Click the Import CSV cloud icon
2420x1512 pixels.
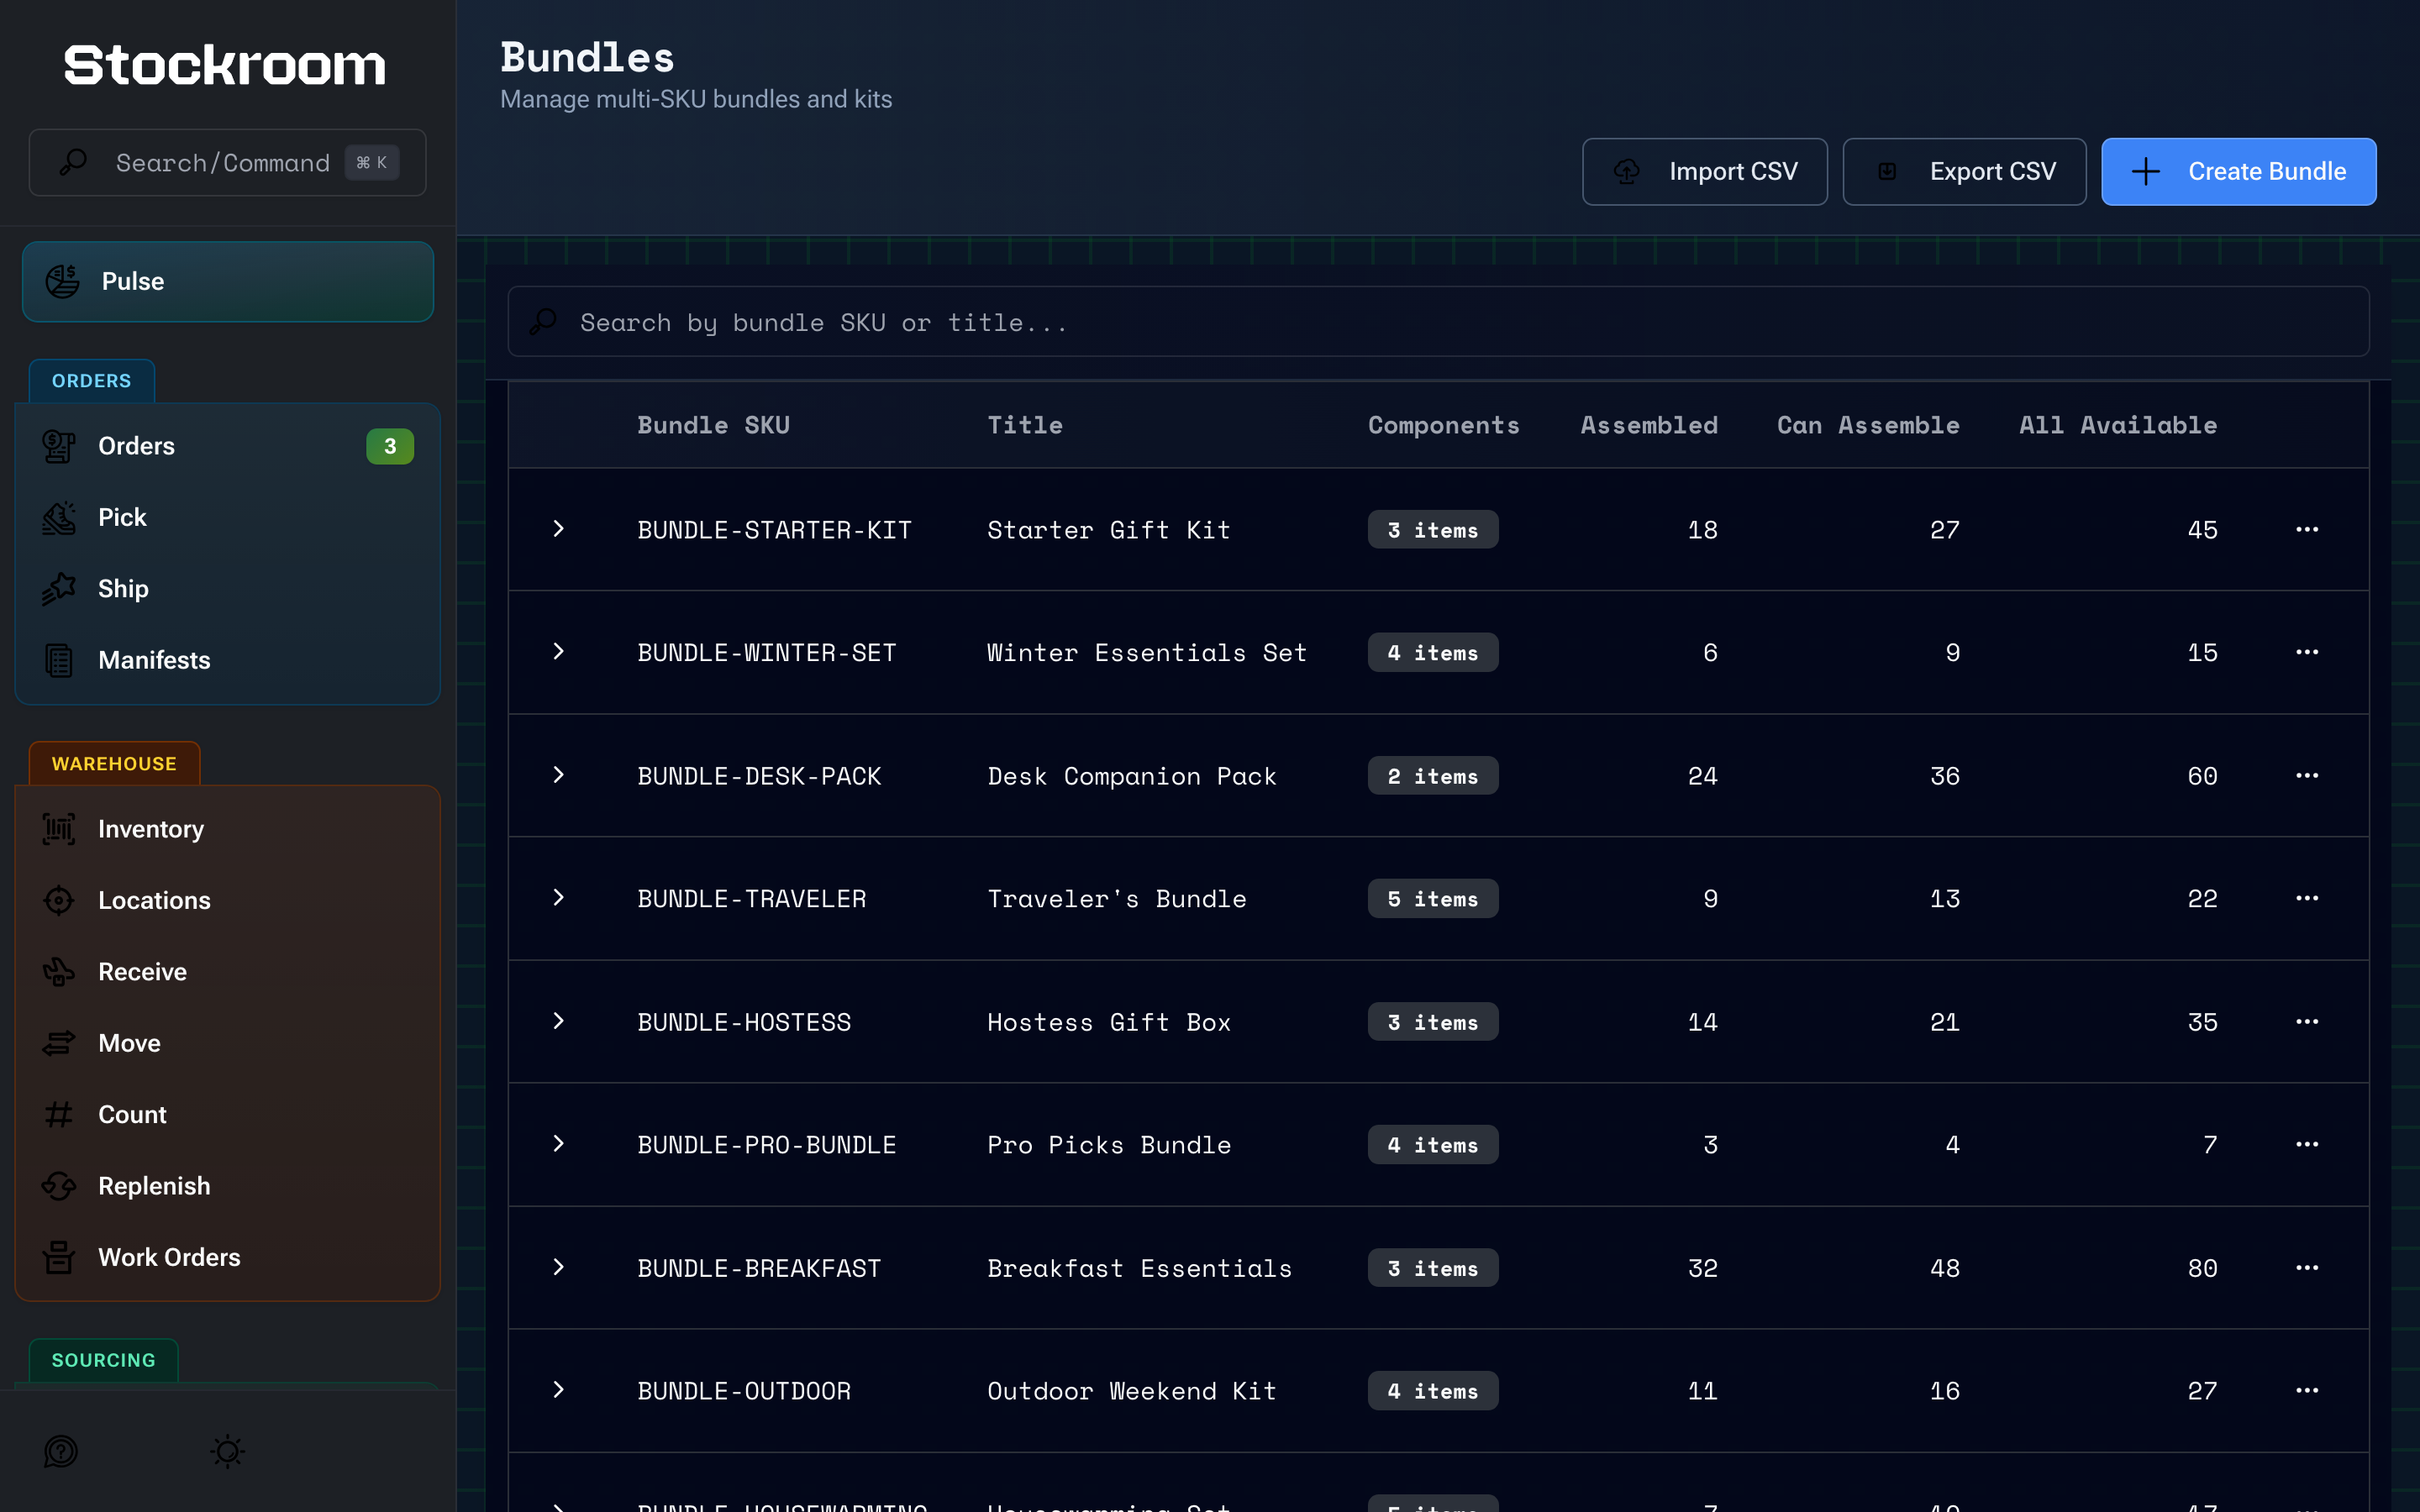(1627, 172)
